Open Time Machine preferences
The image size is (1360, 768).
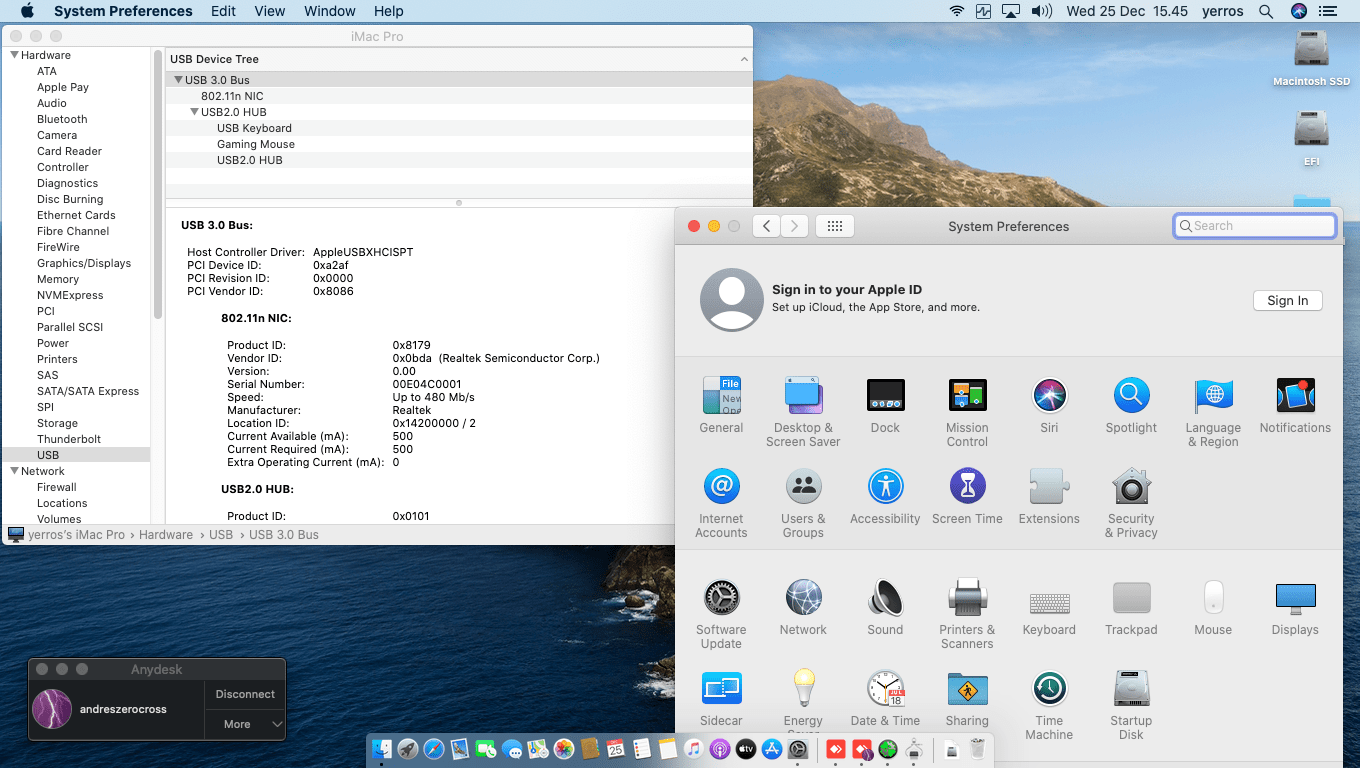pyautogui.click(x=1048, y=690)
